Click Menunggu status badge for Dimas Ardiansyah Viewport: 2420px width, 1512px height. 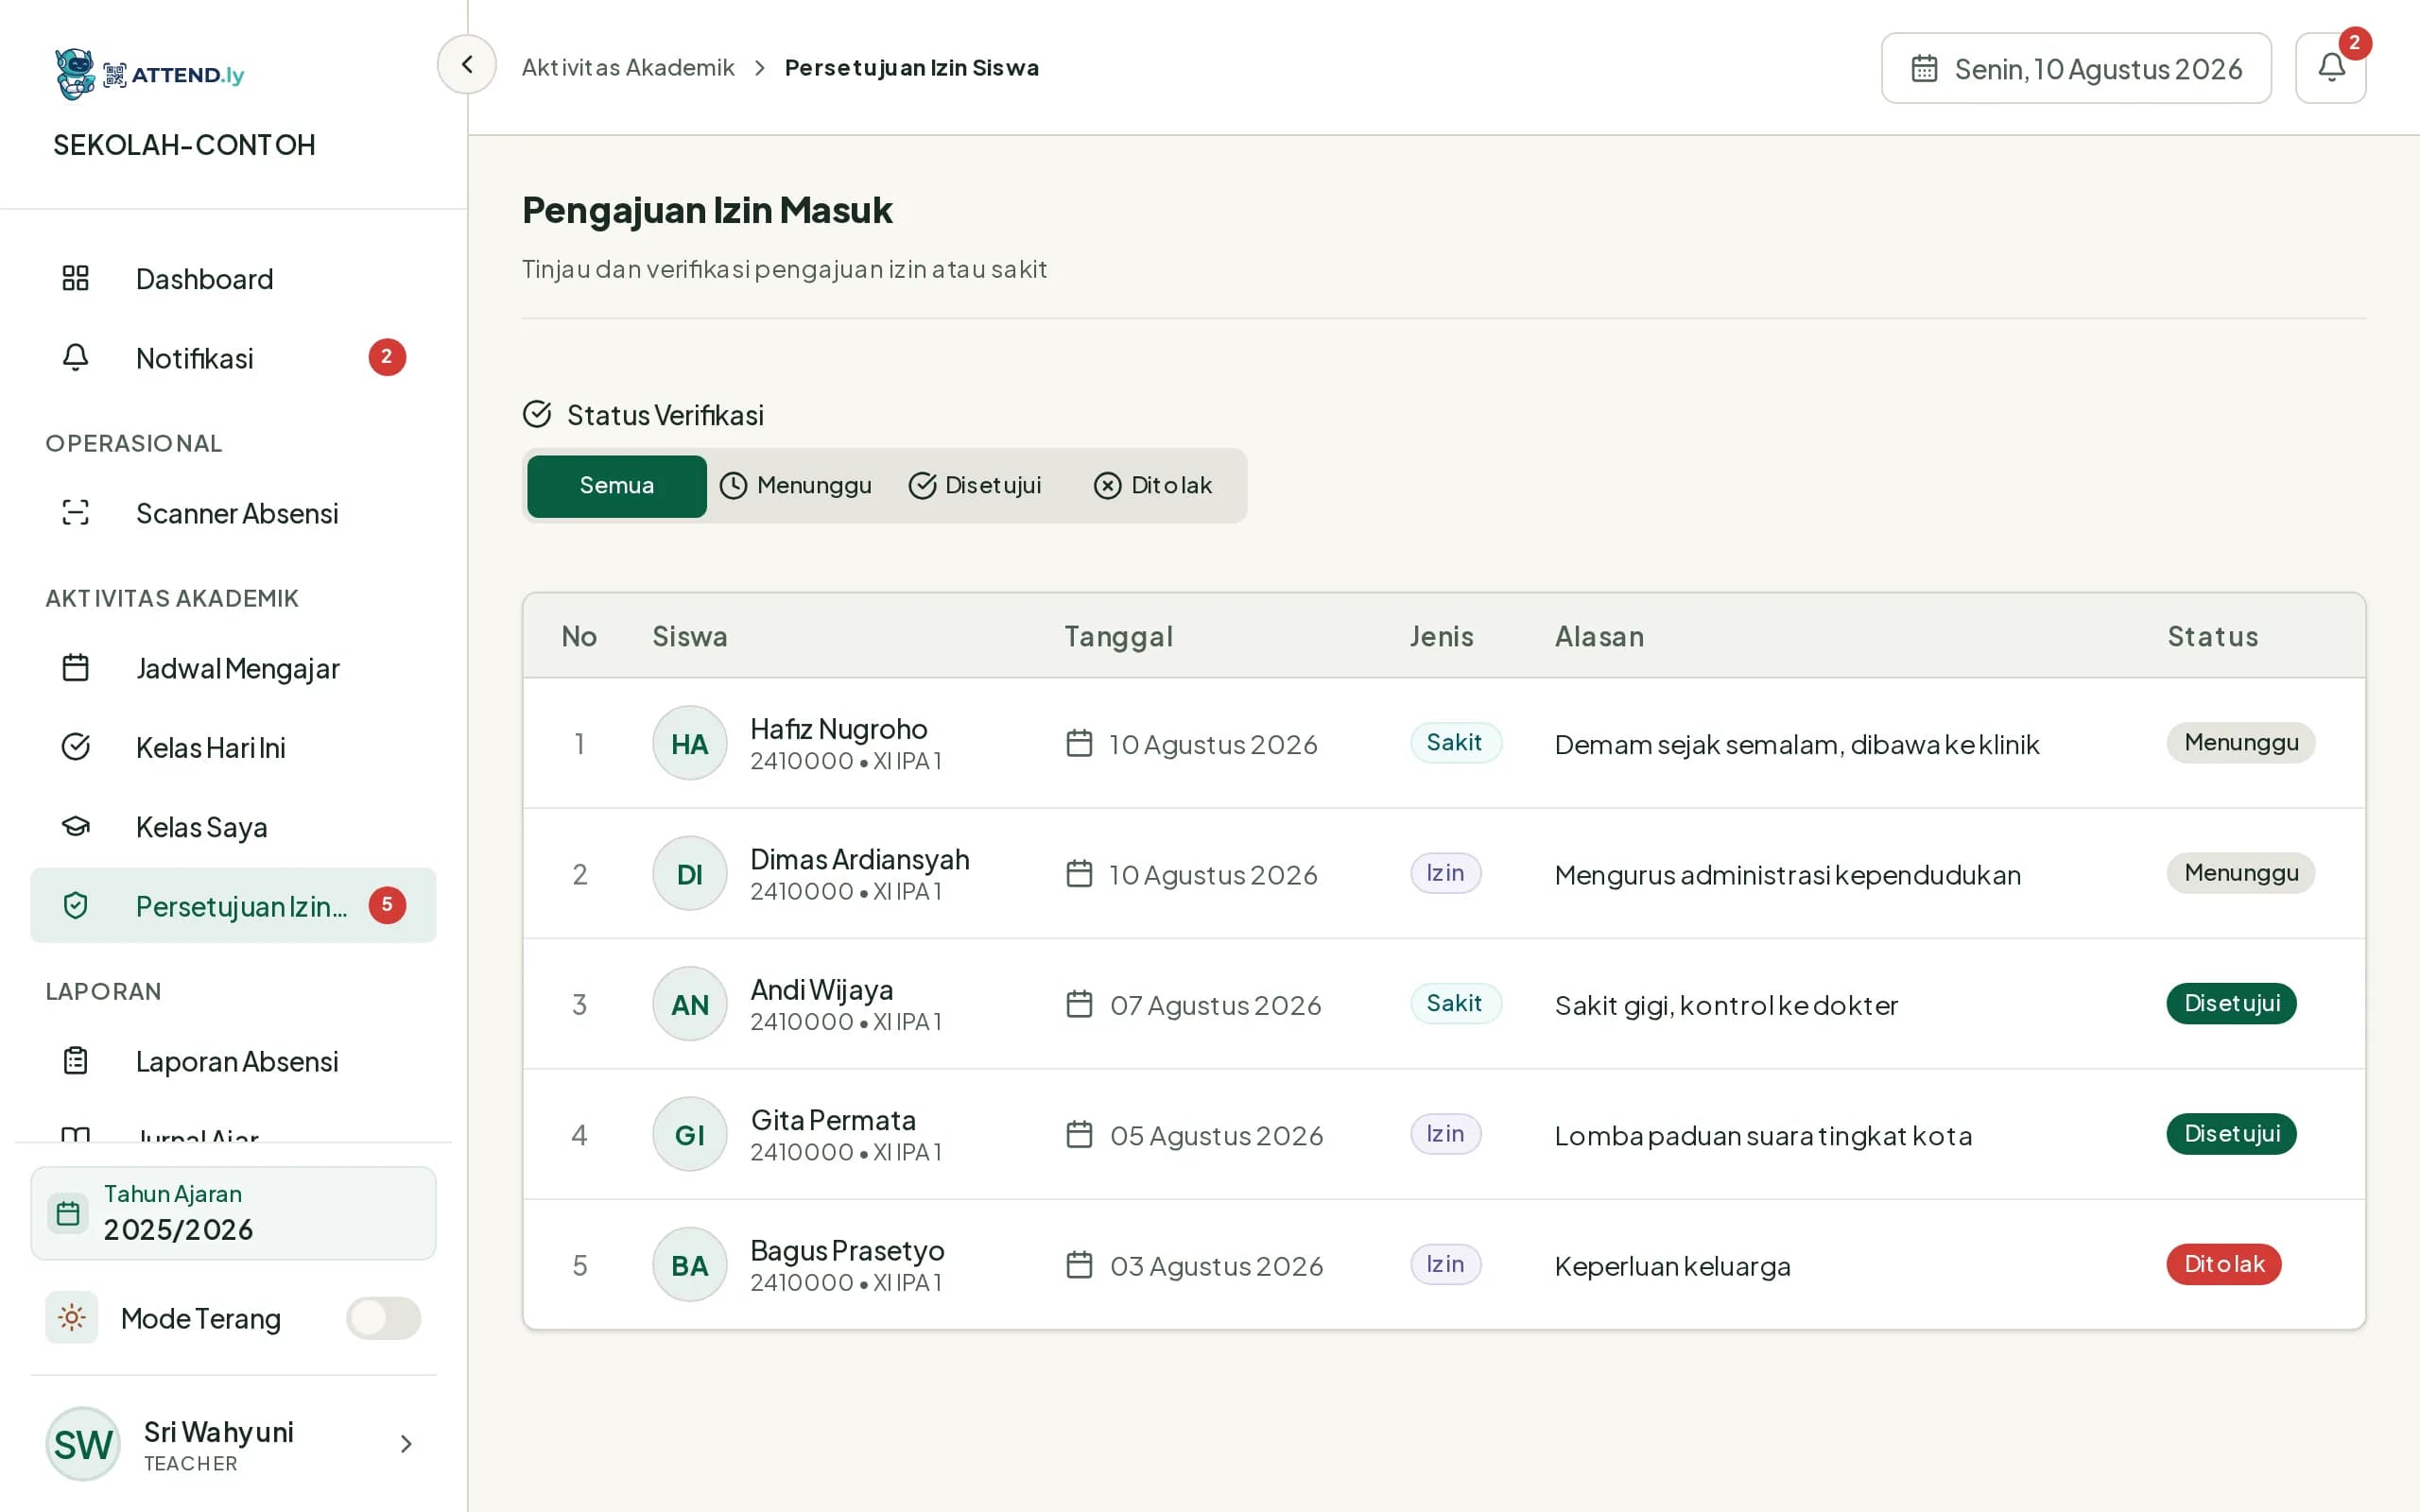click(2241, 873)
